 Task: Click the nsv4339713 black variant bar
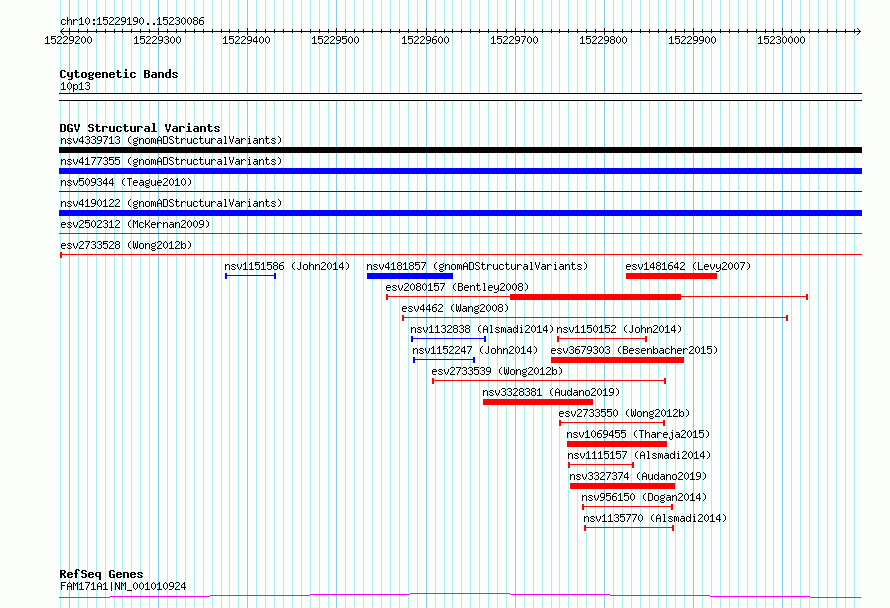coord(460,150)
